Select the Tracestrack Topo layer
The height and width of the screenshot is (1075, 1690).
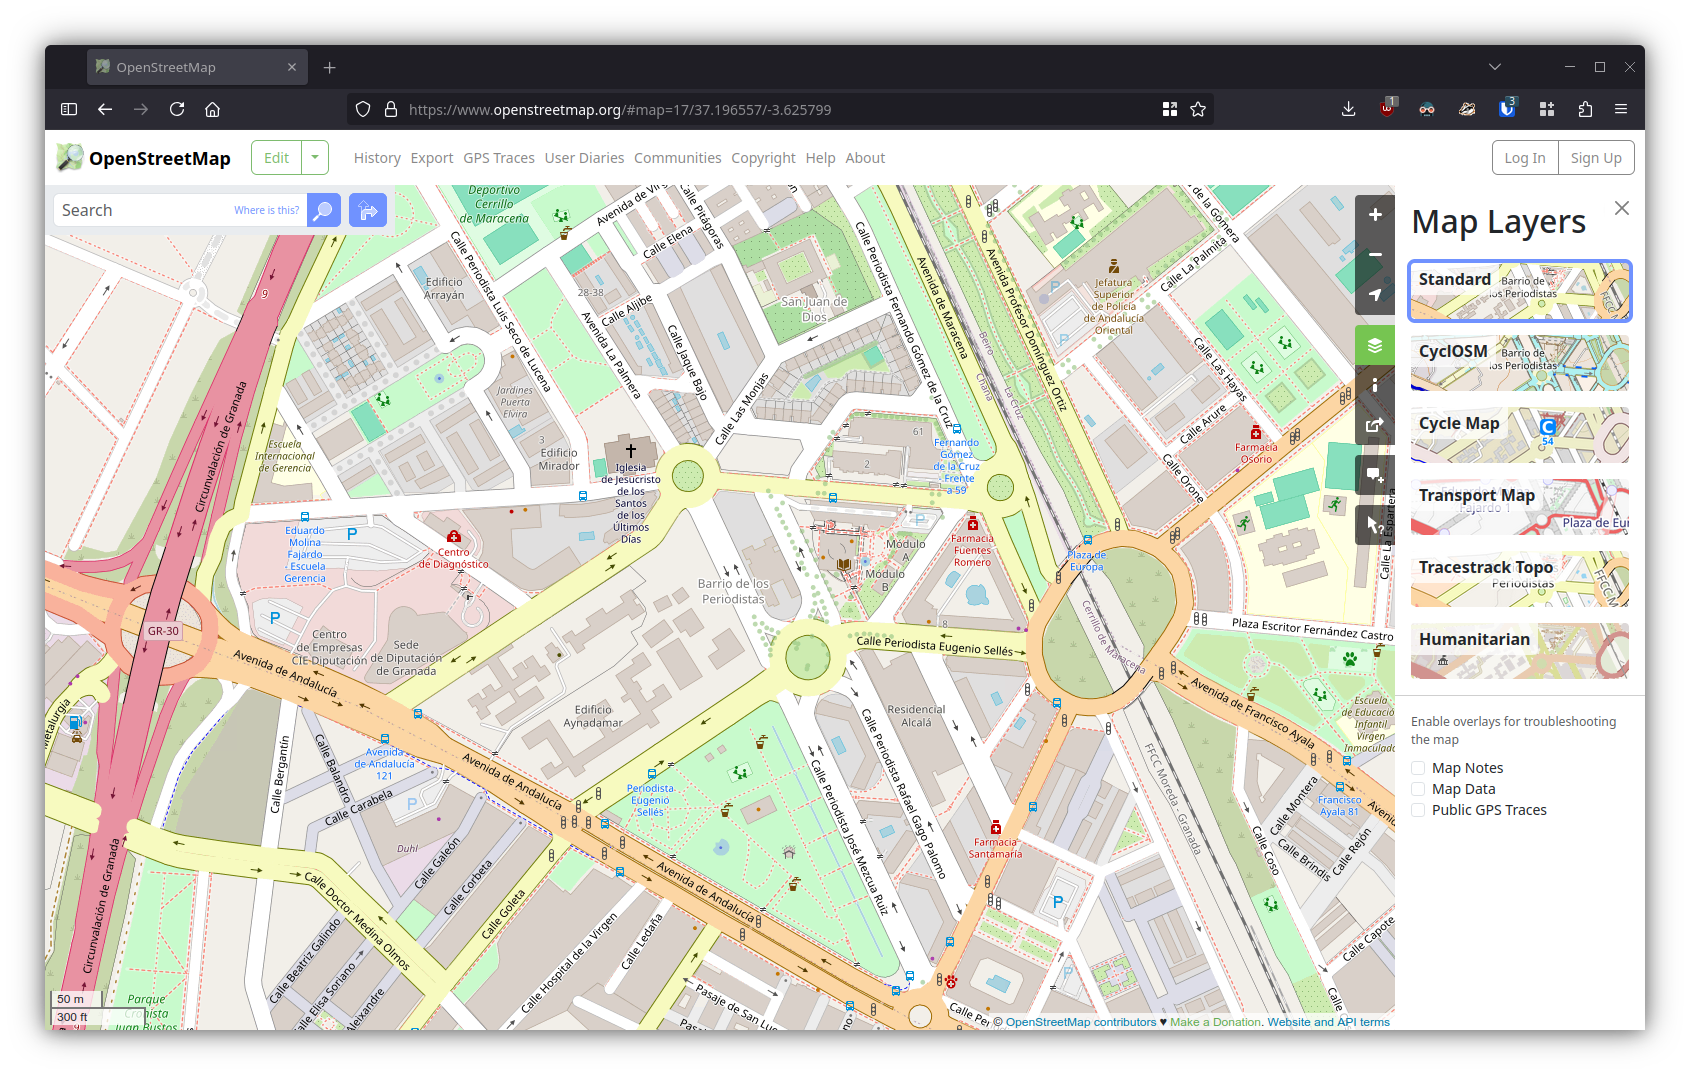[x=1520, y=579]
